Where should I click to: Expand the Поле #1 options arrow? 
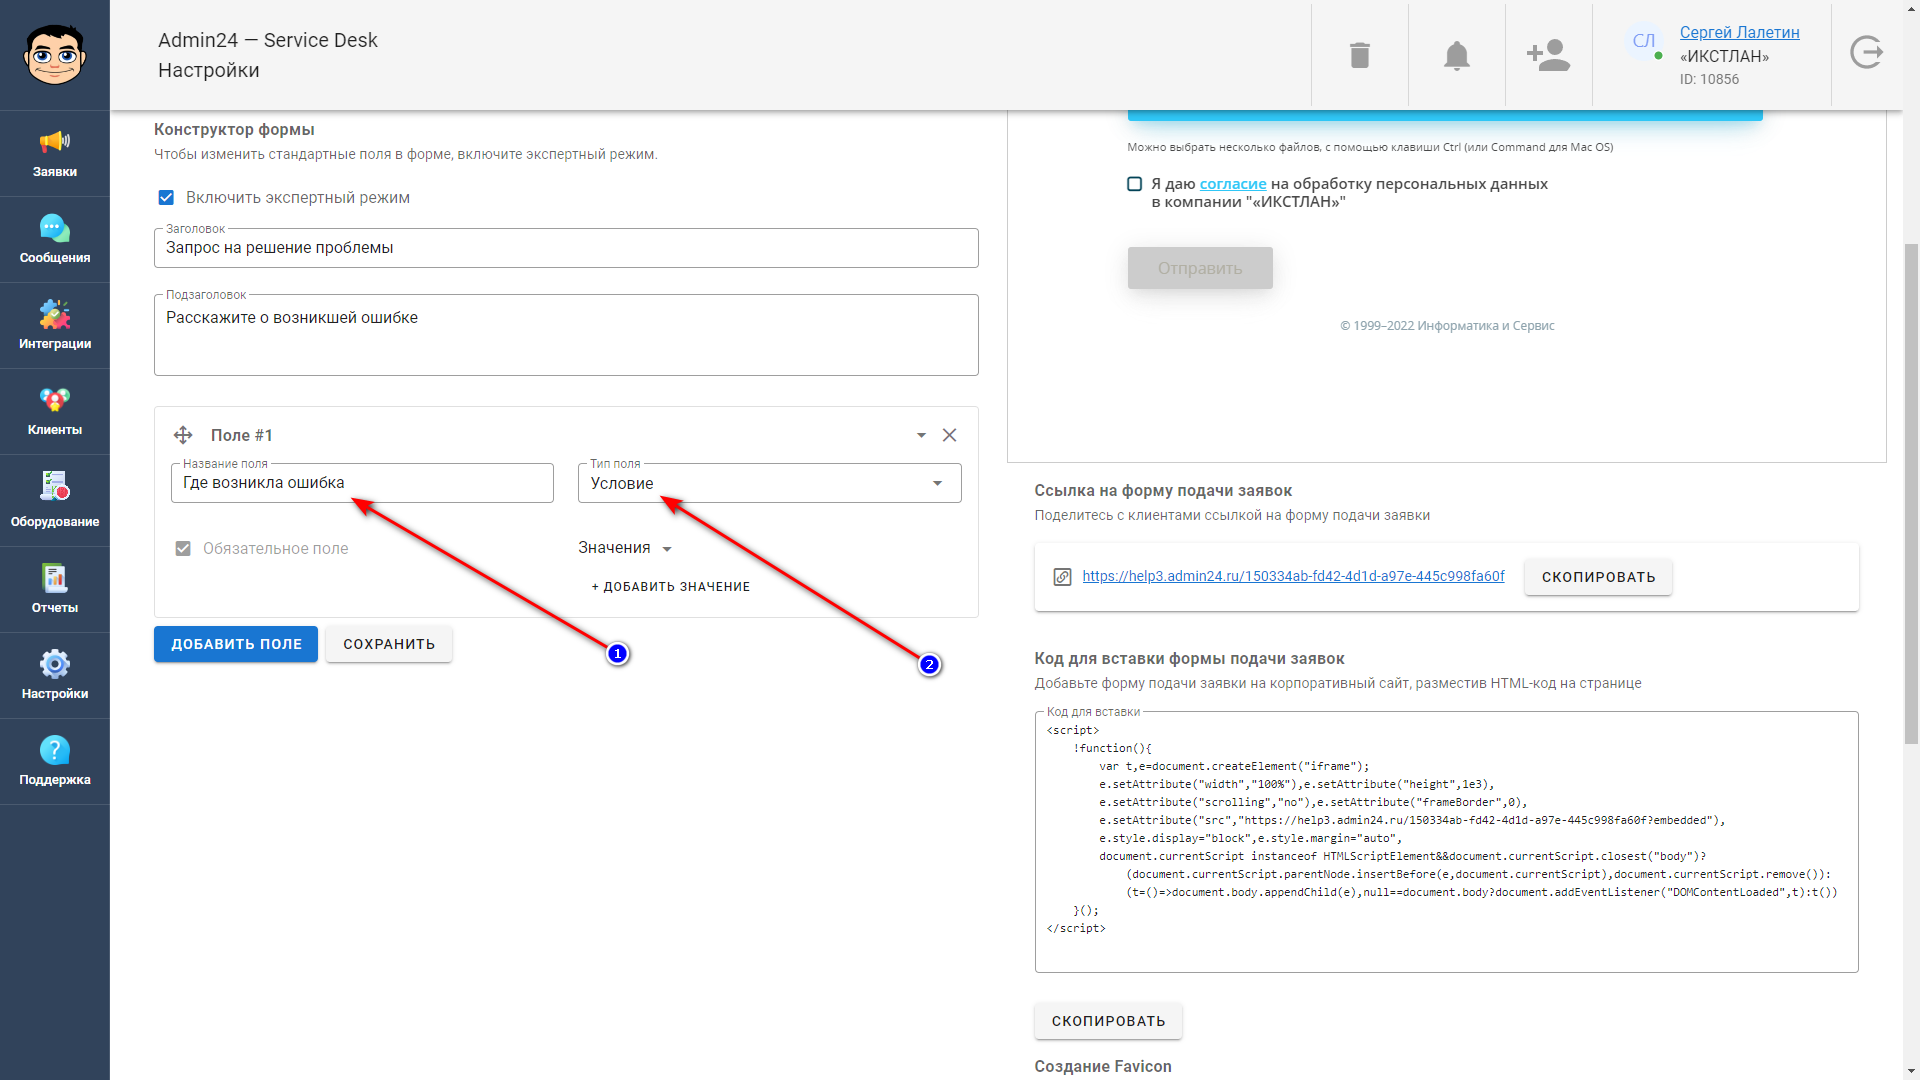click(x=921, y=435)
